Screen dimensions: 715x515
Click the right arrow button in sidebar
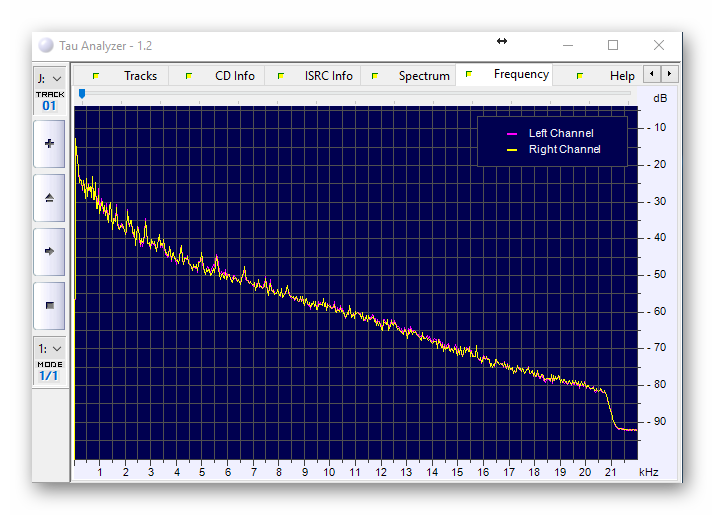pyautogui.click(x=49, y=252)
